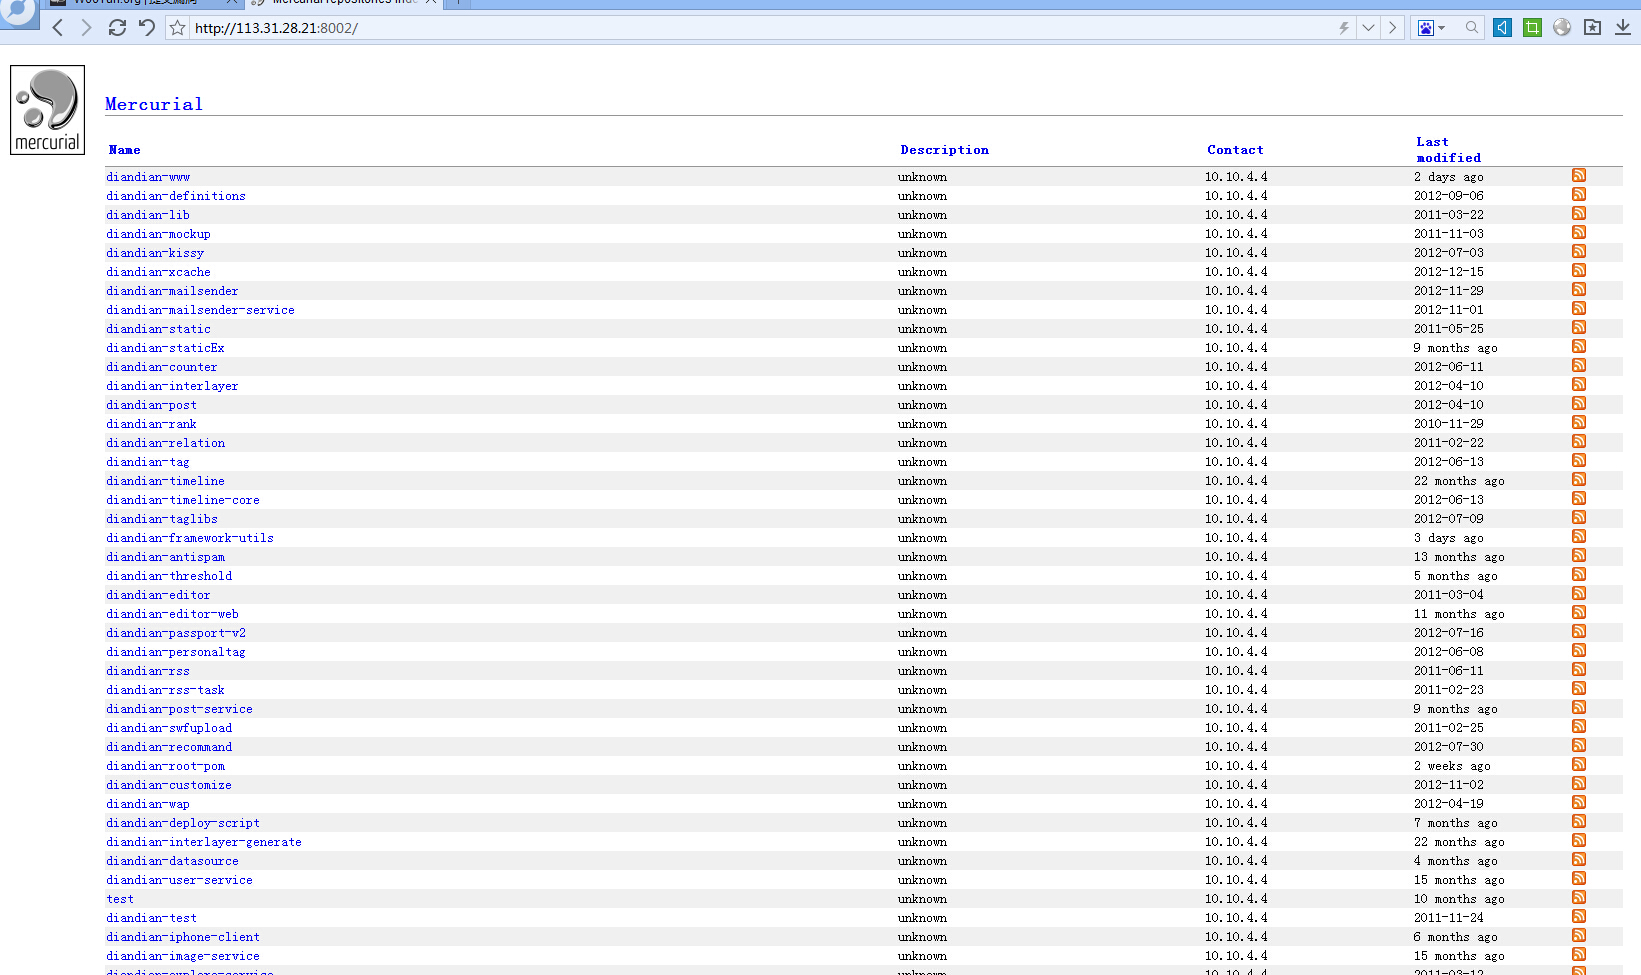1641x975 pixels.
Task: Open RSS feed for diandian-counter
Action: click(x=1579, y=365)
